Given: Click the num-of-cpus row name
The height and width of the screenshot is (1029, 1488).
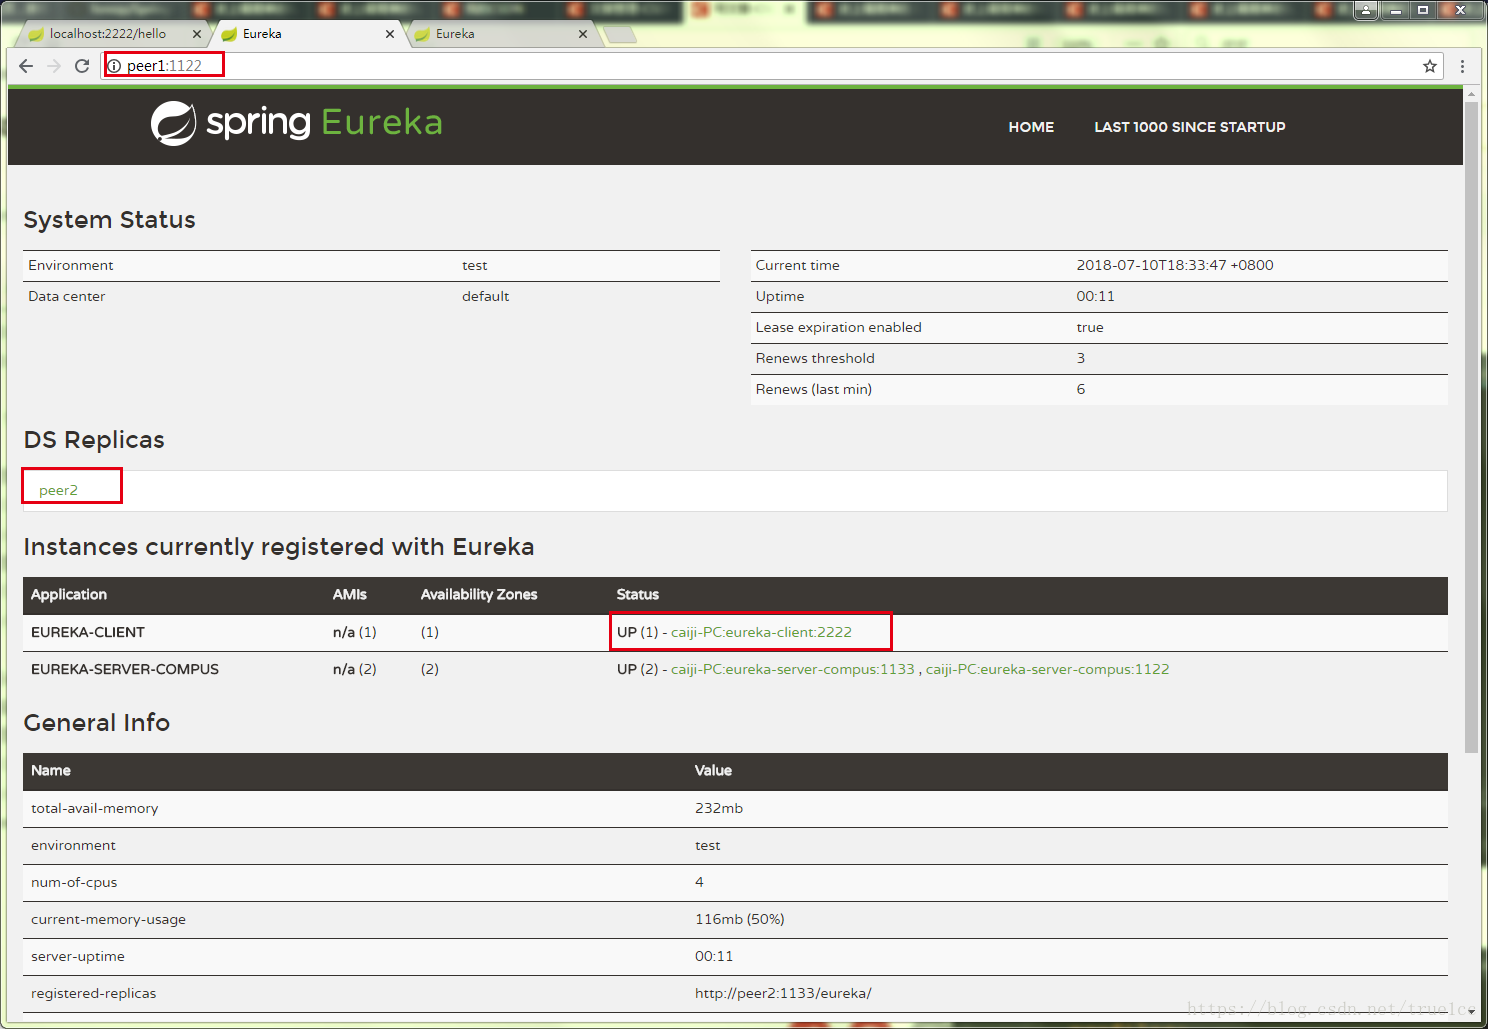Looking at the screenshot, I should 74,882.
